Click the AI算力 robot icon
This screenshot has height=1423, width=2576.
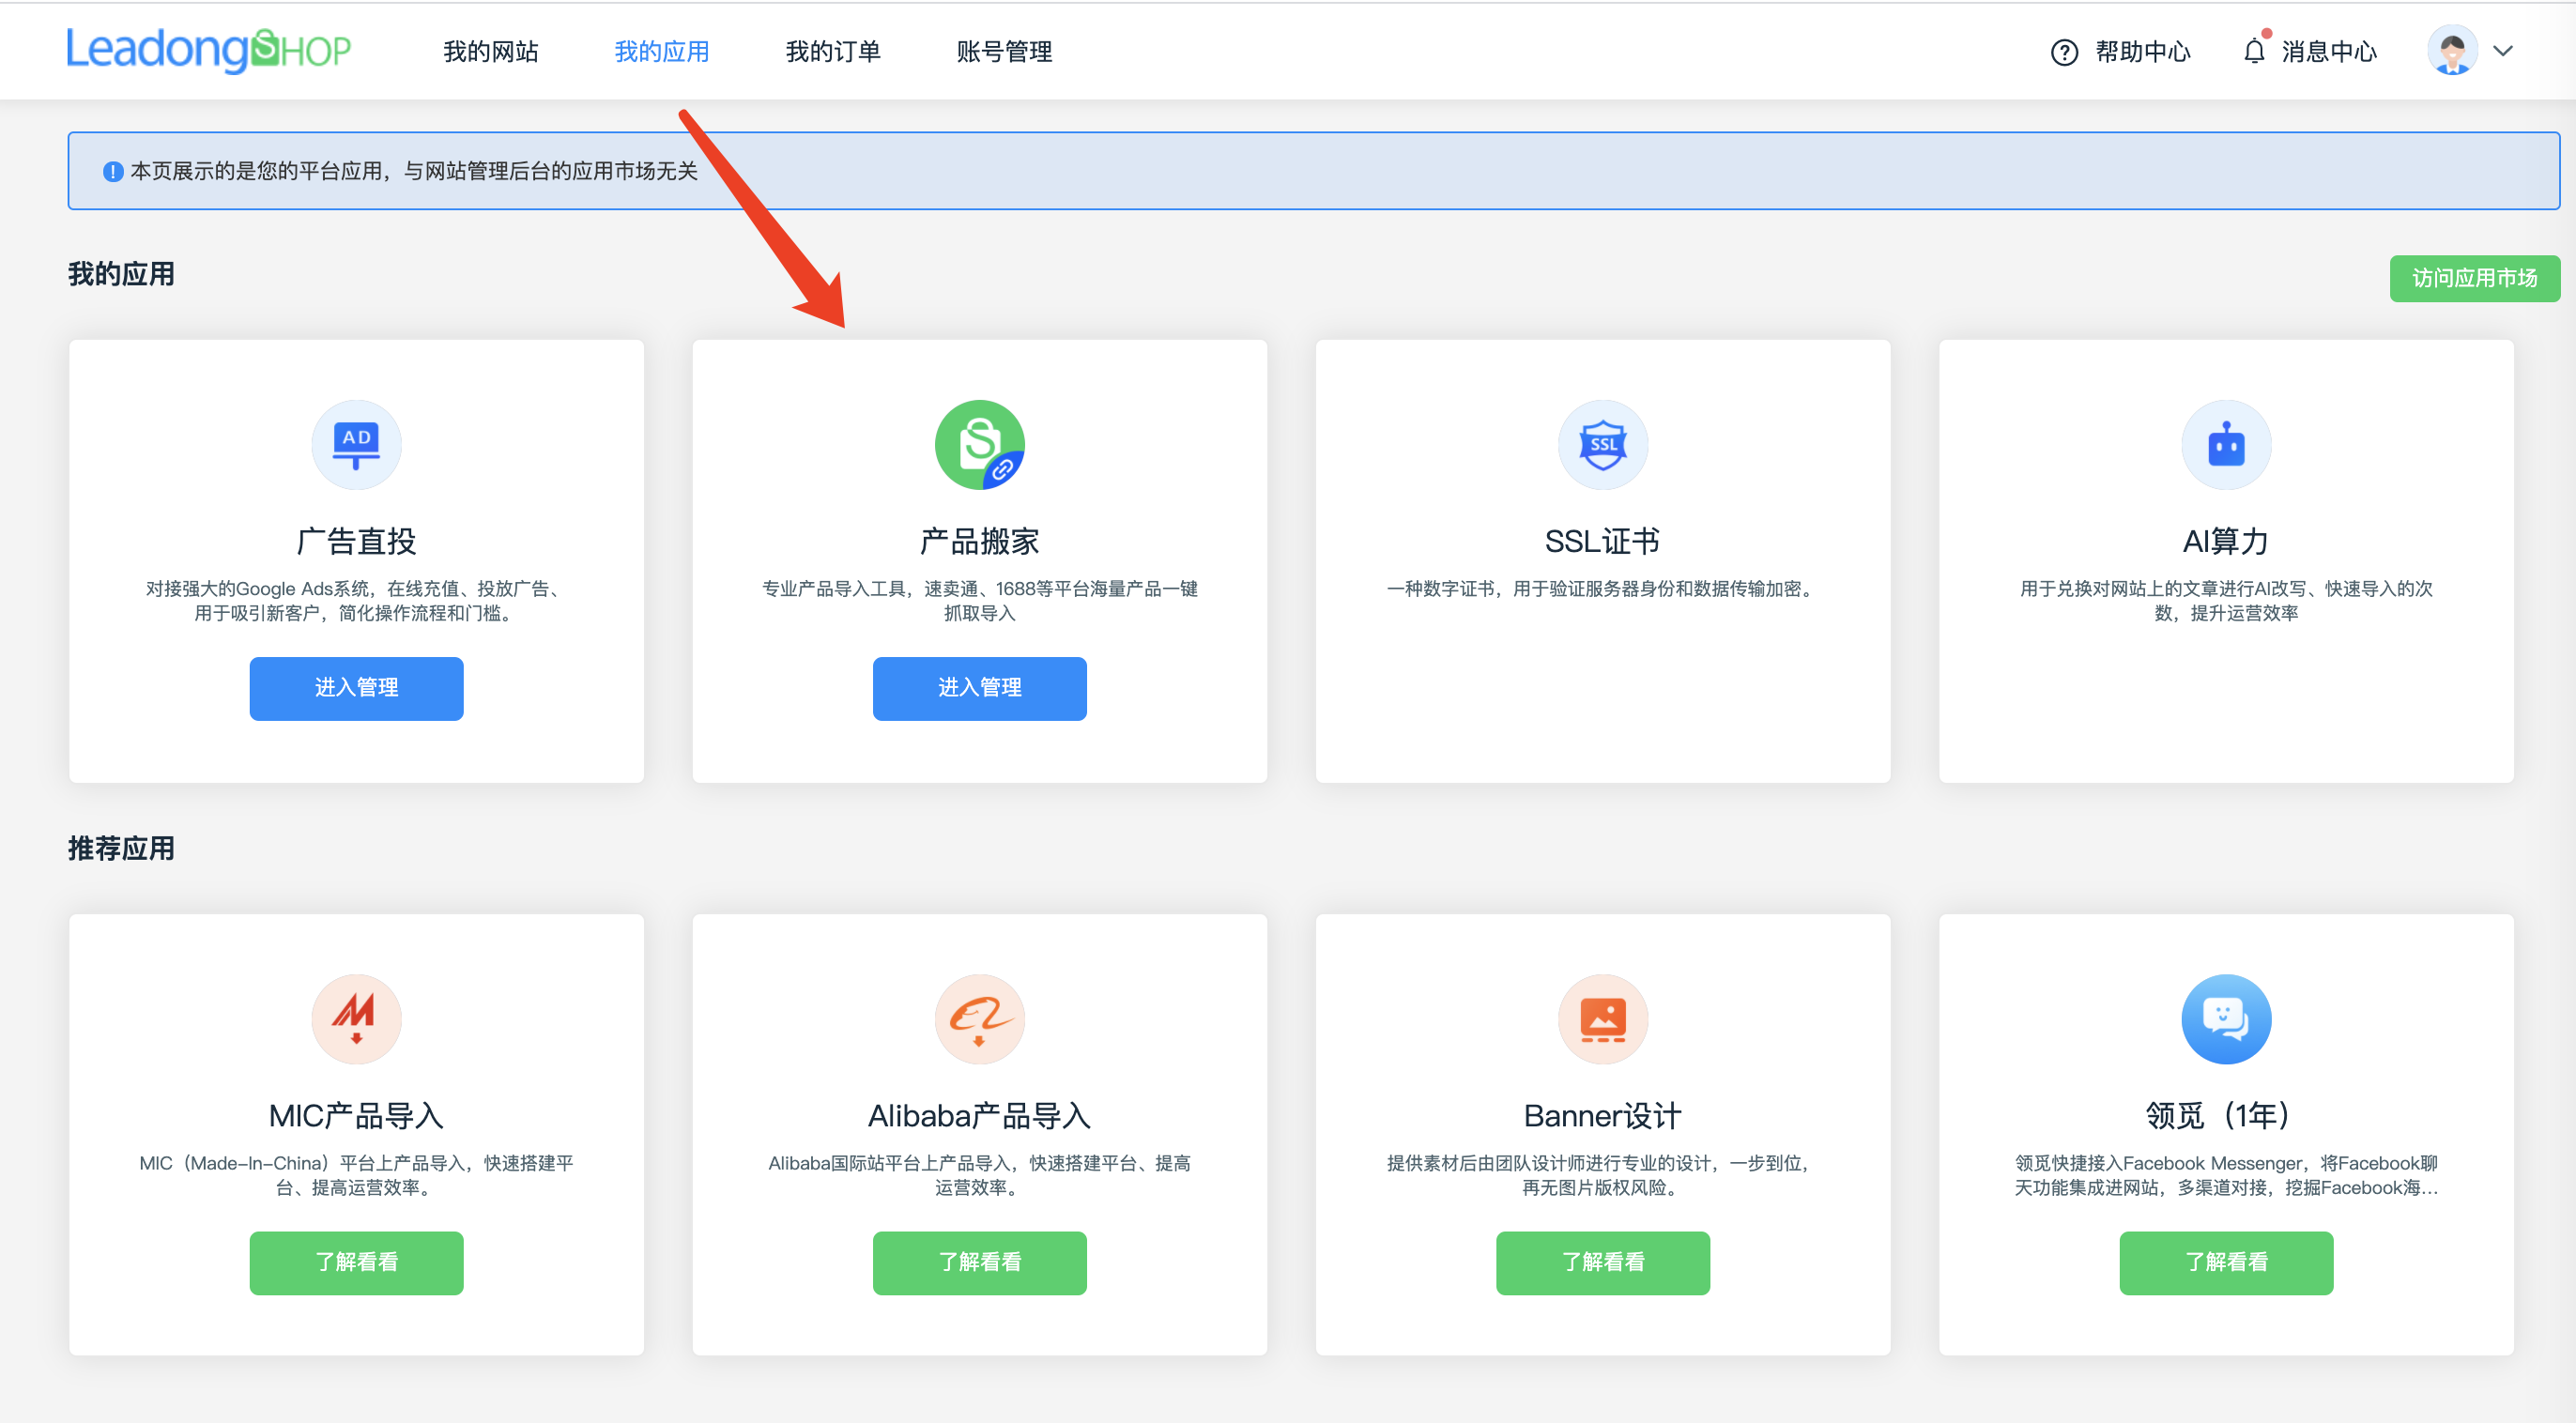2225,445
